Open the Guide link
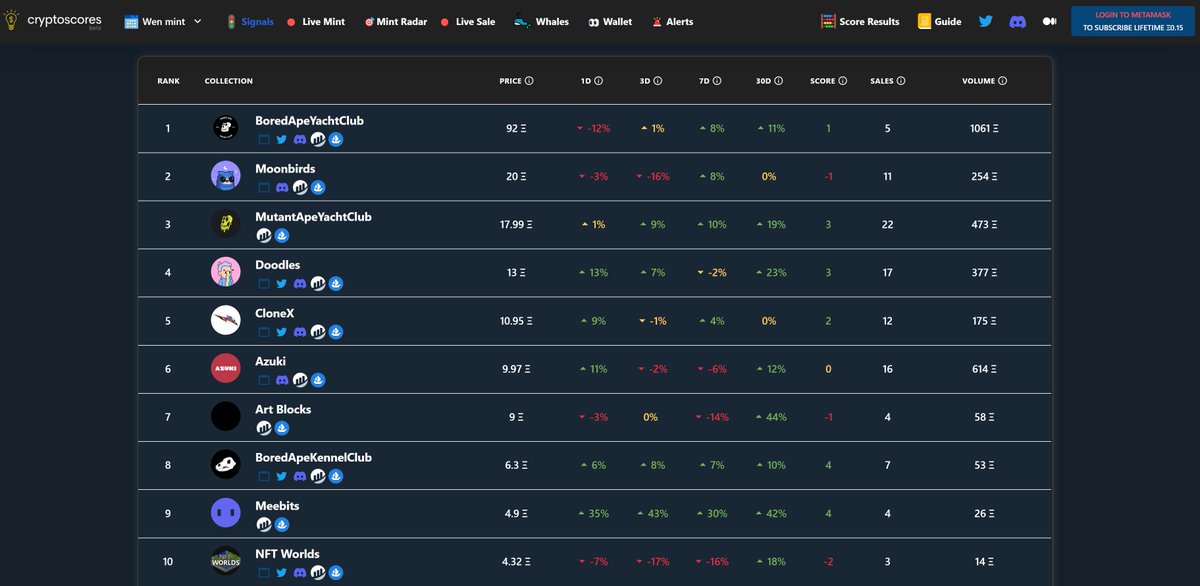The image size is (1200, 586). point(939,21)
